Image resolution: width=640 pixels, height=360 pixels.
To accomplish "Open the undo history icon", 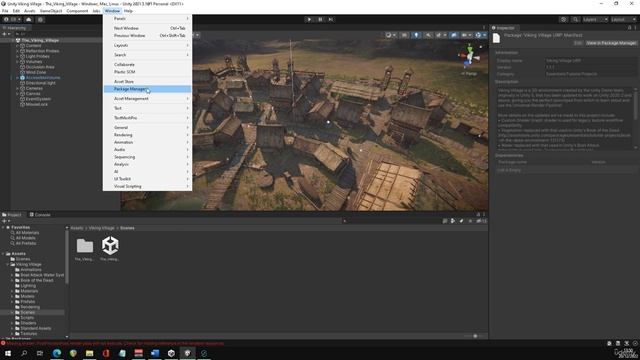I will (x=563, y=19).
